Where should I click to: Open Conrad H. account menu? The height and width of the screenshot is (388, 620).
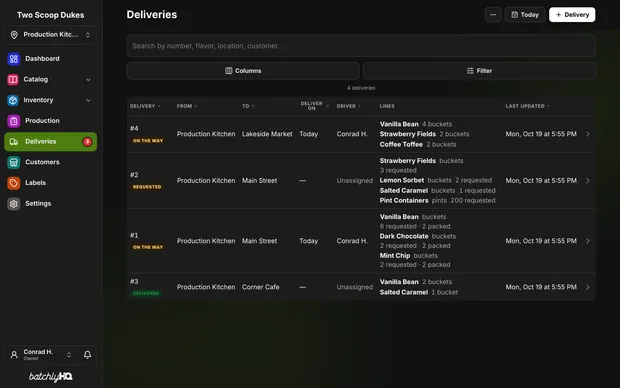(x=41, y=355)
